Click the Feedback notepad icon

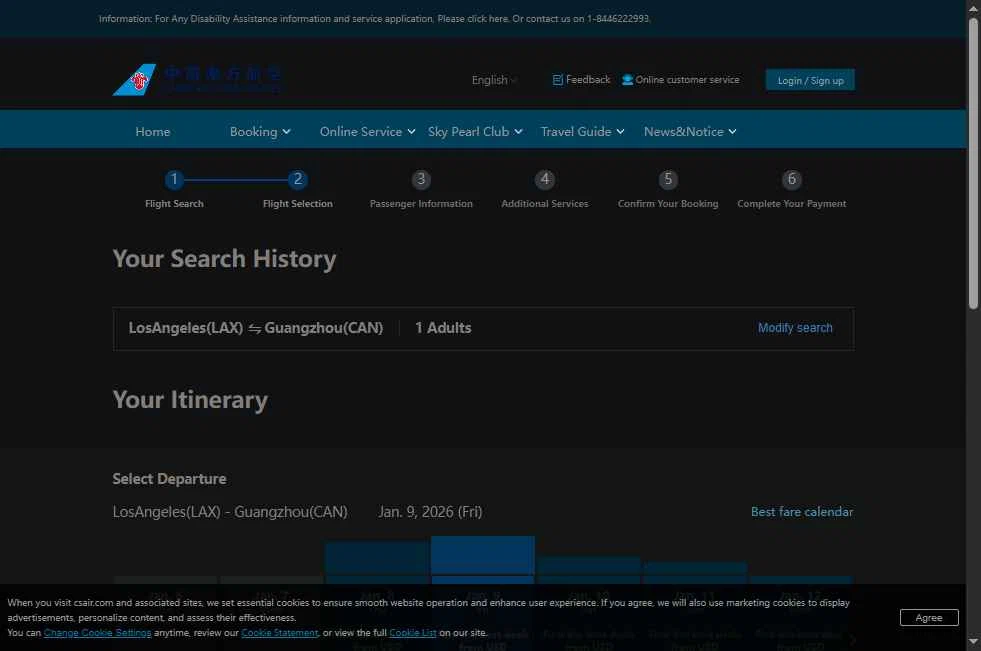coord(557,80)
